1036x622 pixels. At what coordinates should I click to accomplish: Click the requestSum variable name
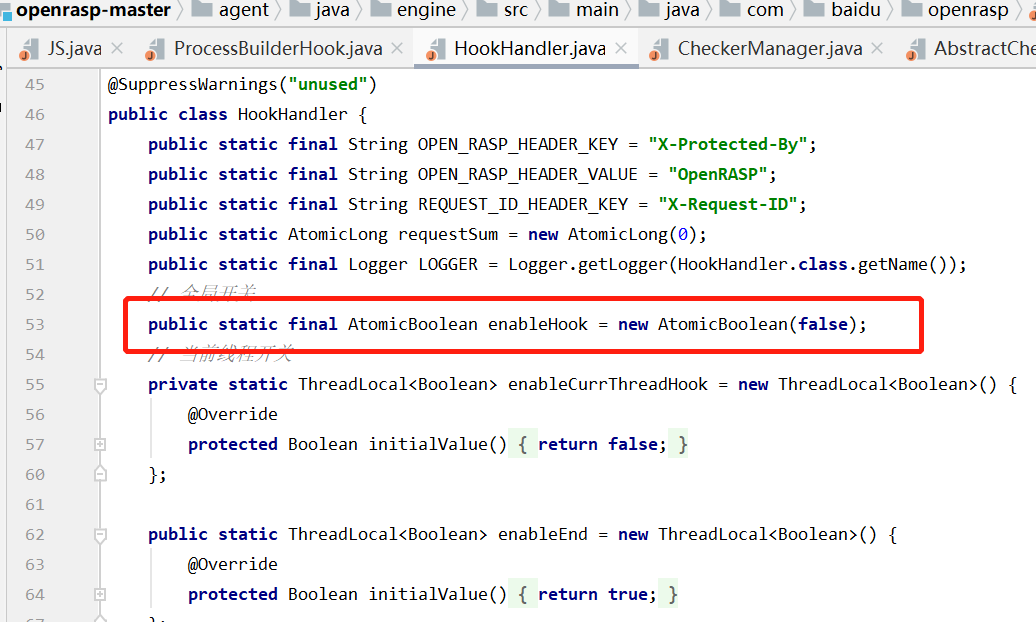[448, 235]
